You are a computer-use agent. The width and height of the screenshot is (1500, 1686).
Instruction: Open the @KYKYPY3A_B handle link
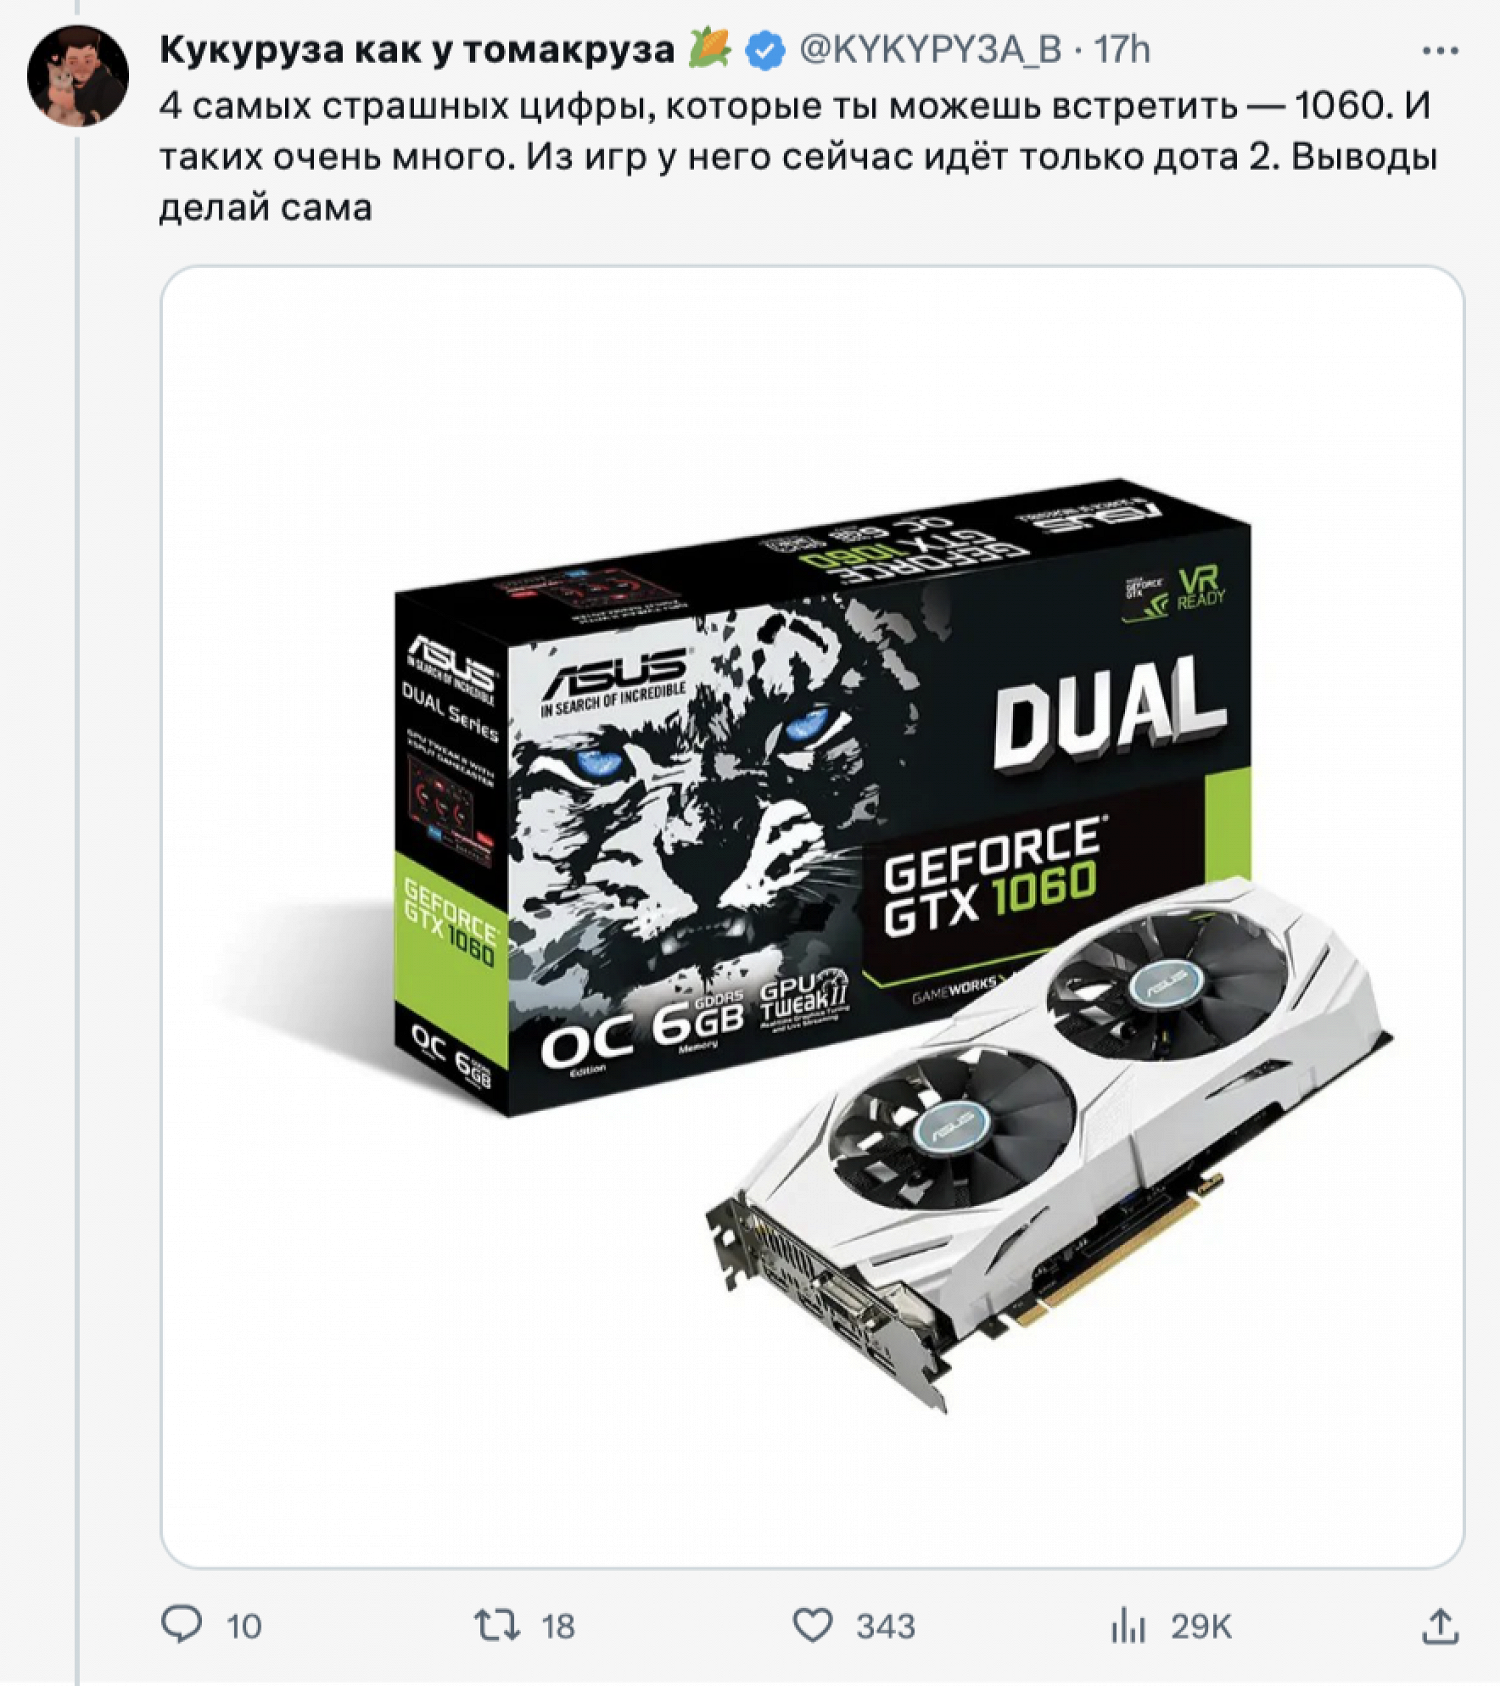point(930,49)
